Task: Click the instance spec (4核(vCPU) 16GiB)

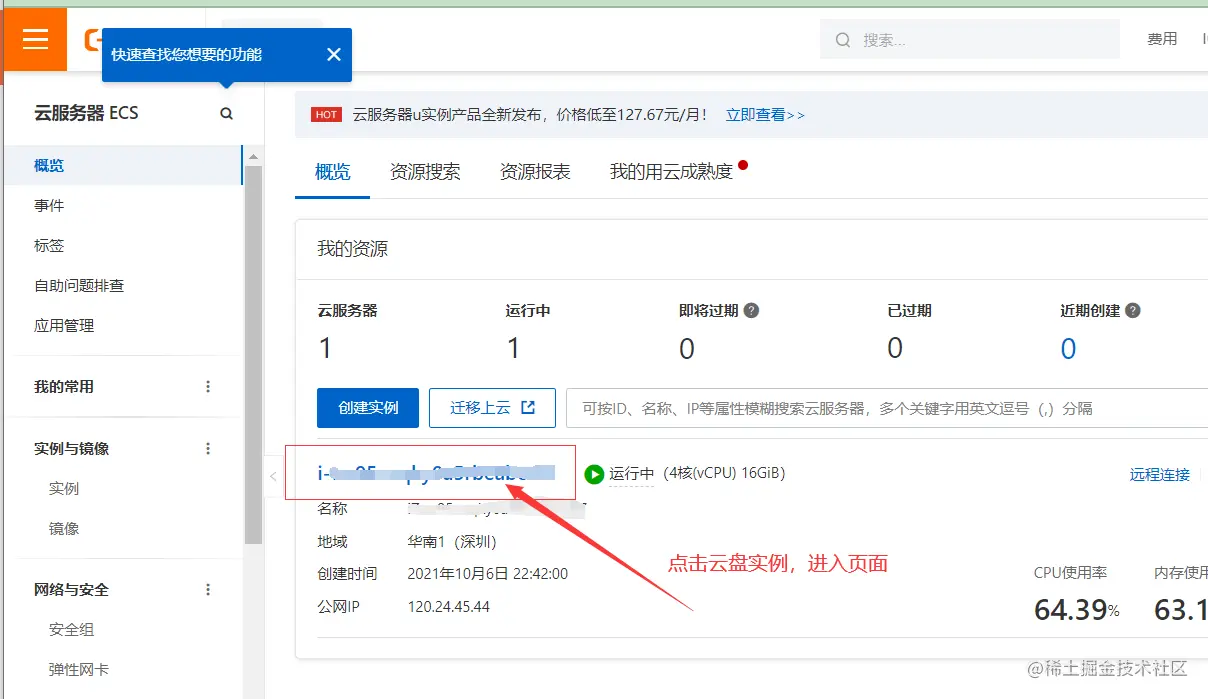Action: [x=724, y=474]
